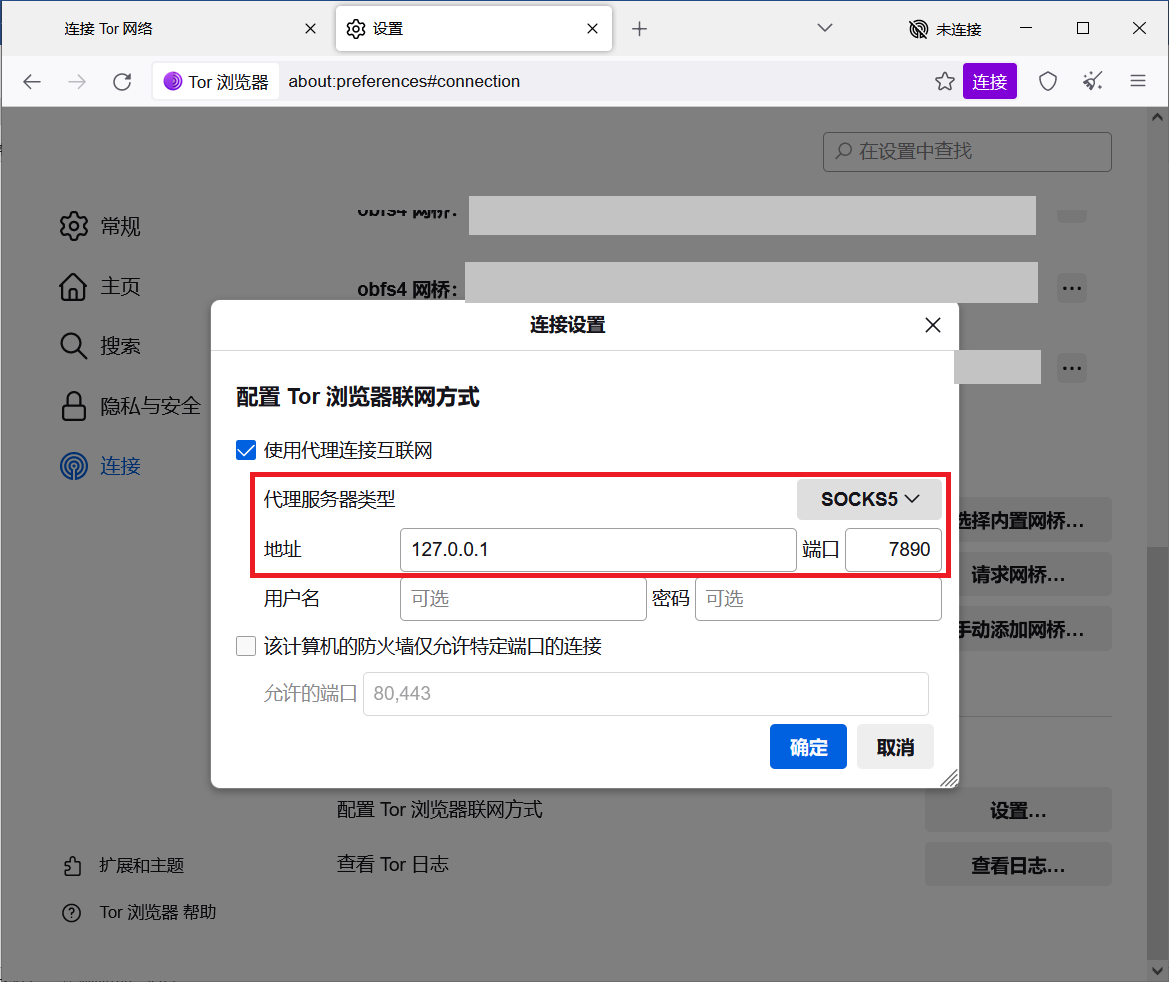The height and width of the screenshot is (982, 1169).
Task: Click the 密码 optional input field
Action: pos(818,599)
